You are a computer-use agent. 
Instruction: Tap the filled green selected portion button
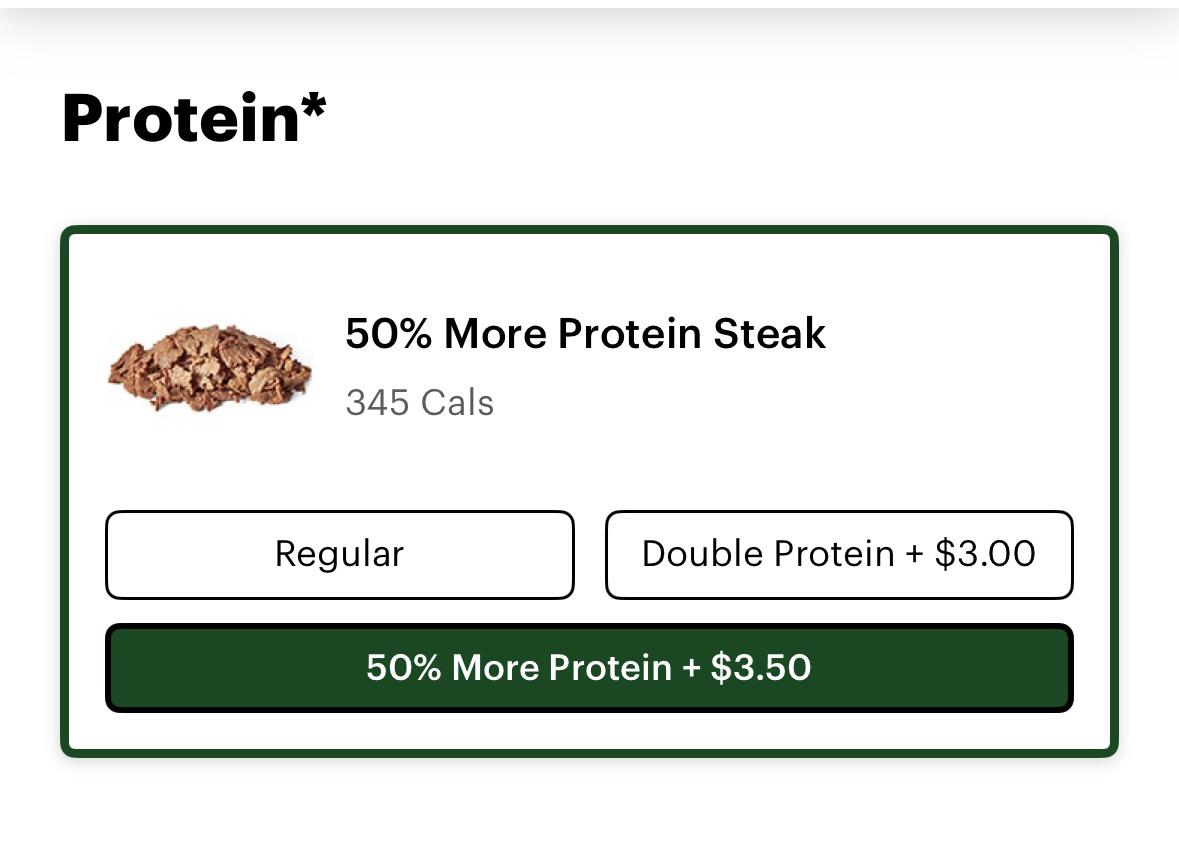click(x=589, y=668)
